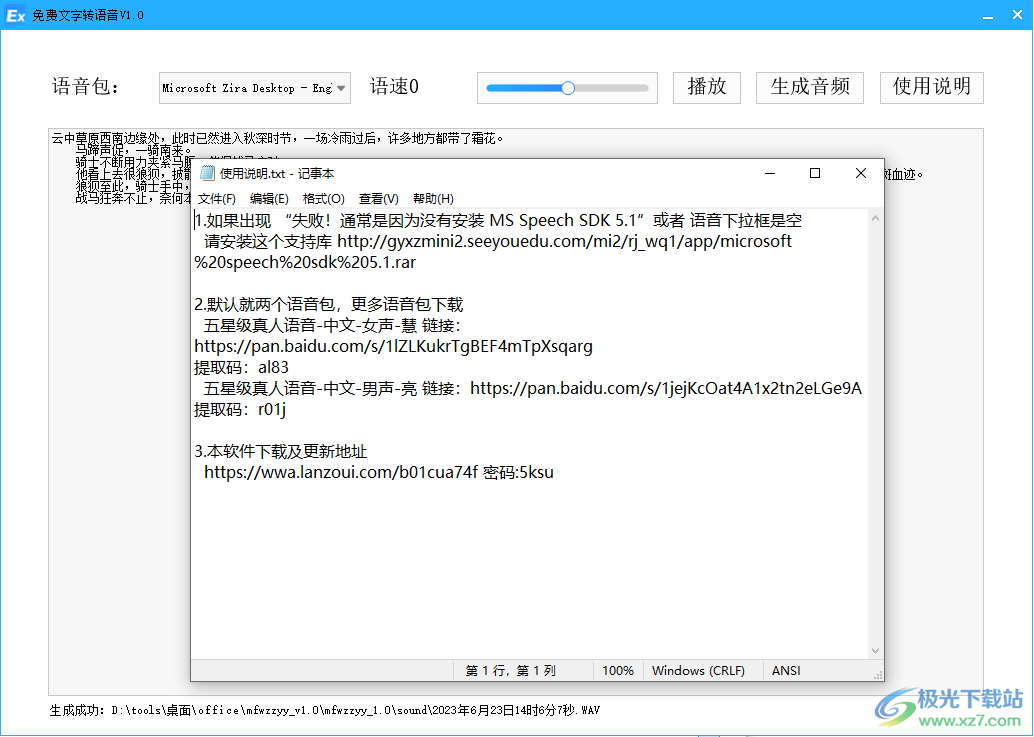Image resolution: width=1034 pixels, height=737 pixels.
Task: Close the 免费文字转语音 main window
Action: point(1018,15)
